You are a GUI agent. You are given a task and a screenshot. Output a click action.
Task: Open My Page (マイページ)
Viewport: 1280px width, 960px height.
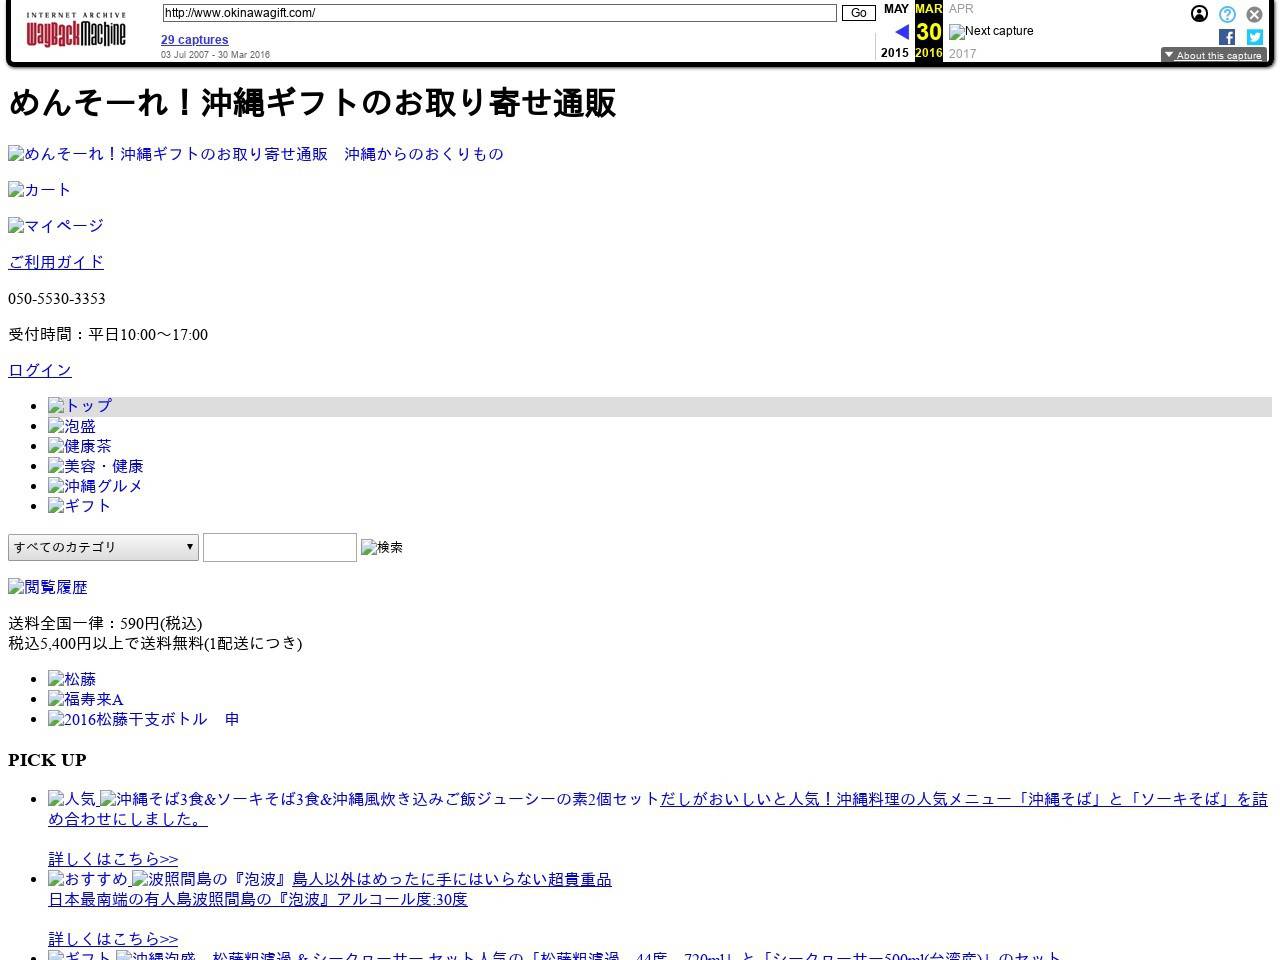(55, 225)
